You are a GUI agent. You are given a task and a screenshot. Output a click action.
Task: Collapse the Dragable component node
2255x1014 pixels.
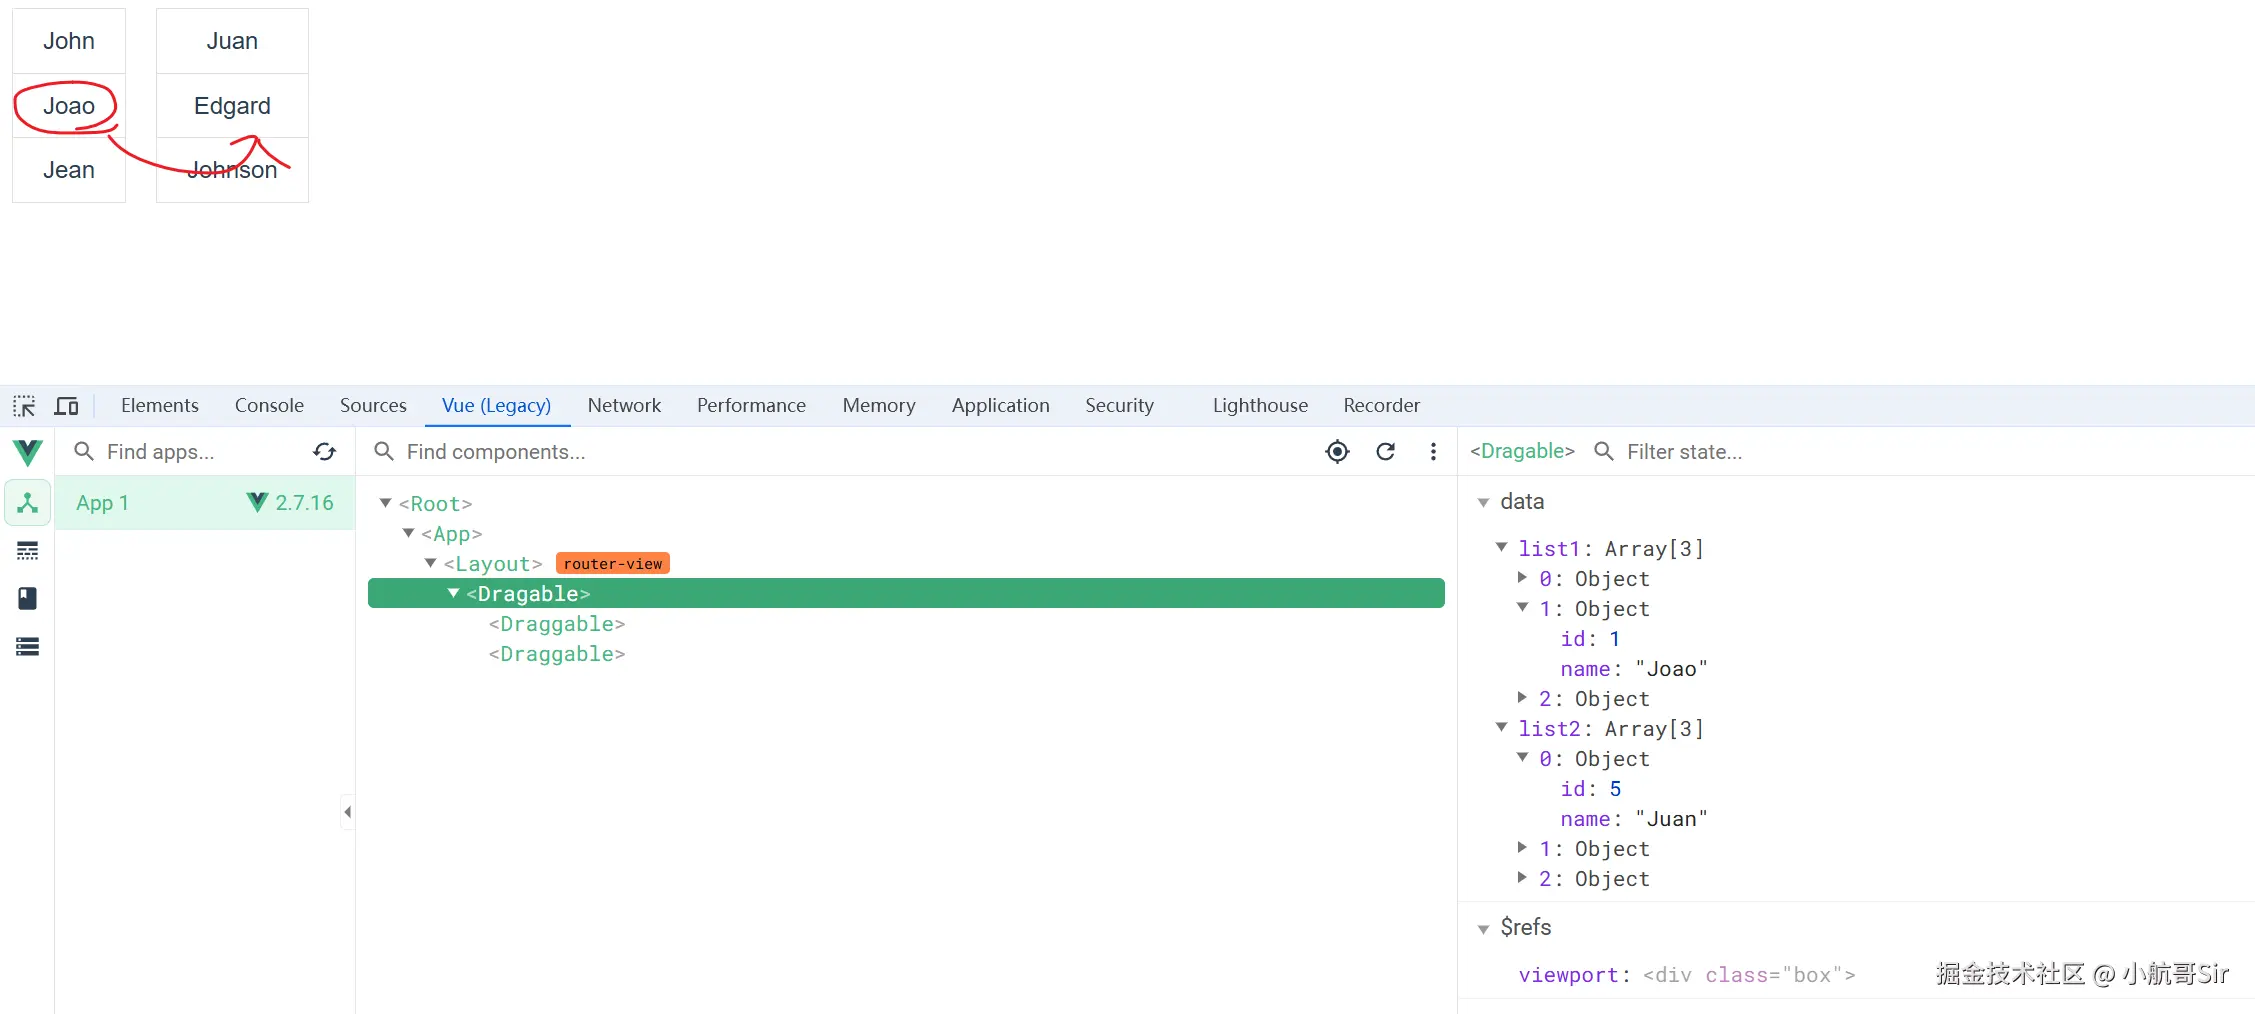coord(453,593)
